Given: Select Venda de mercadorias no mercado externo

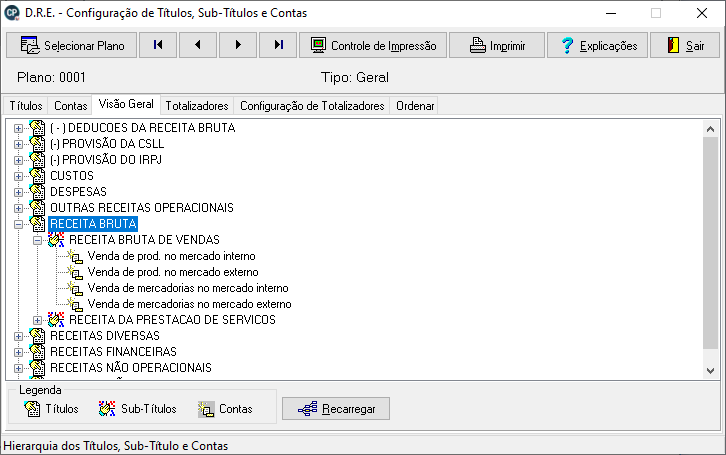Looking at the screenshot, I should tap(189, 304).
